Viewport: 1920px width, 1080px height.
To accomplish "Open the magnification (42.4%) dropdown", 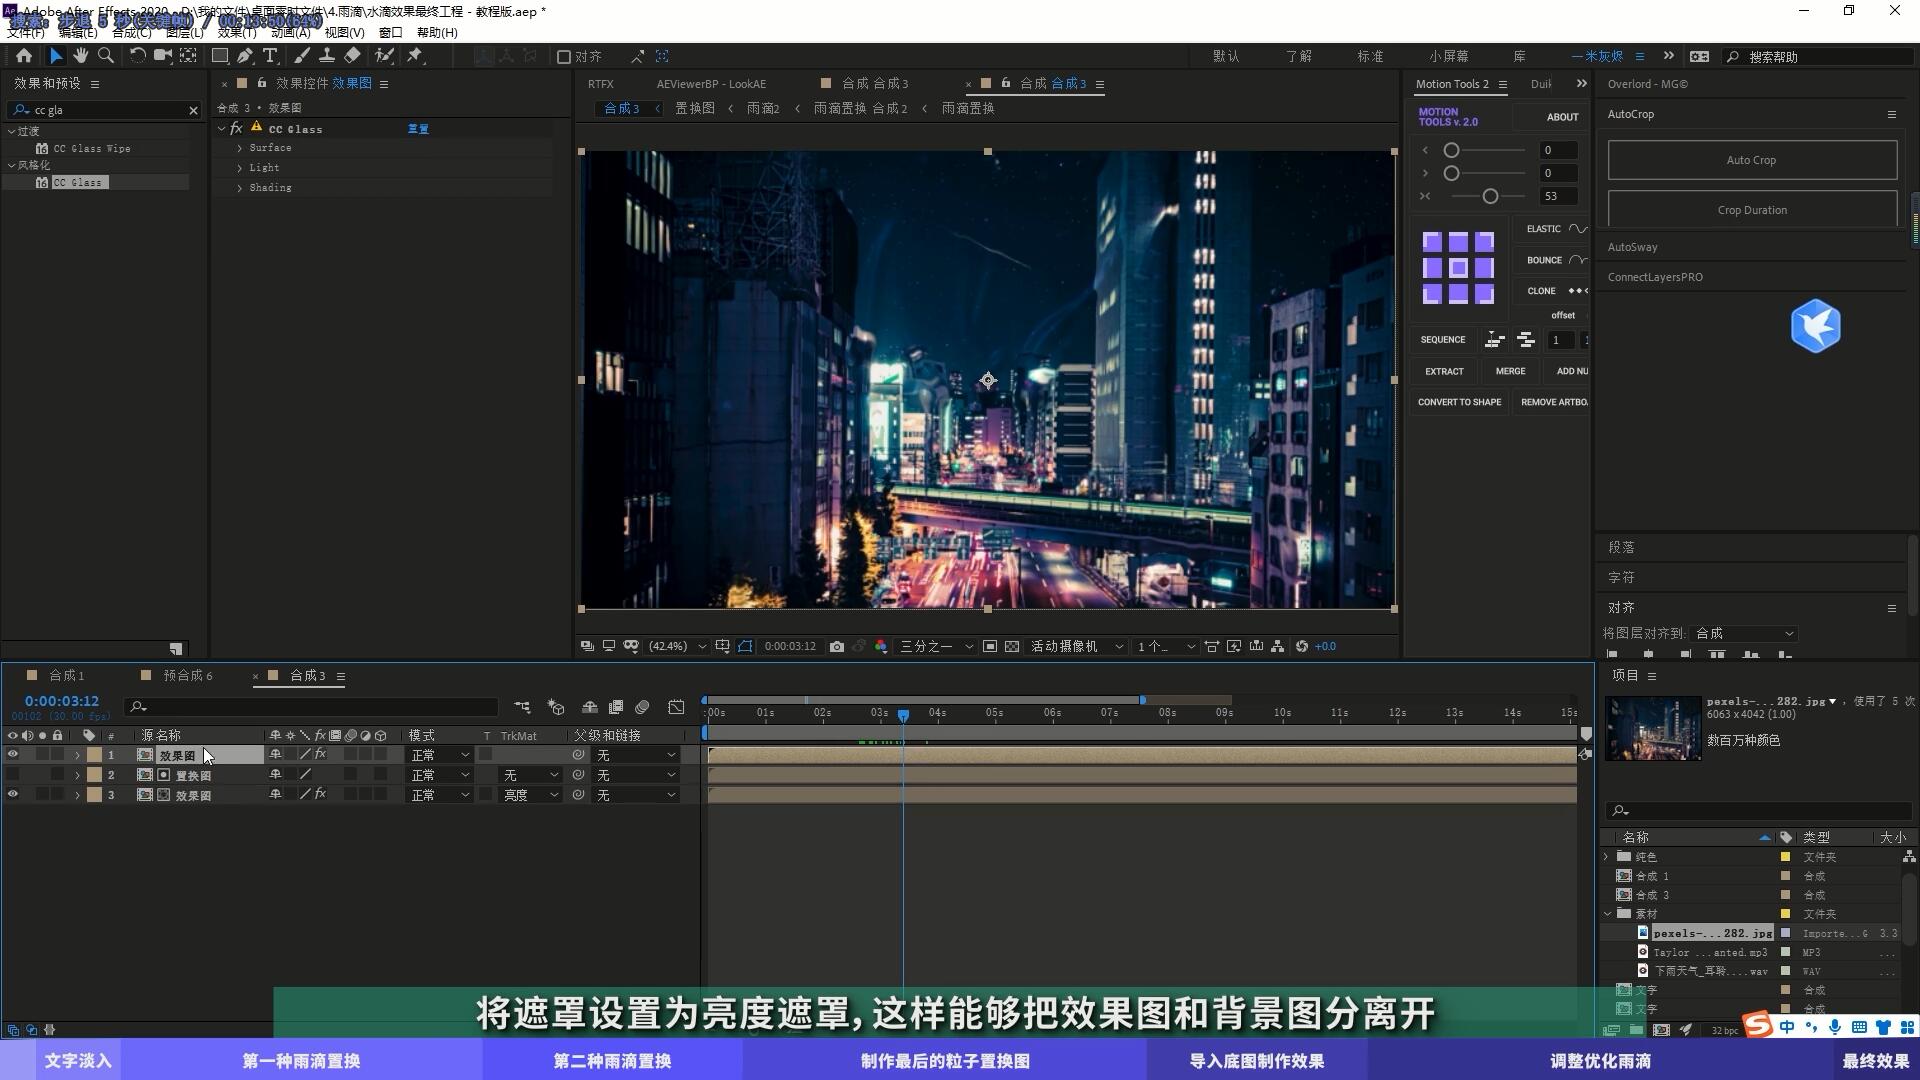I will coord(677,647).
